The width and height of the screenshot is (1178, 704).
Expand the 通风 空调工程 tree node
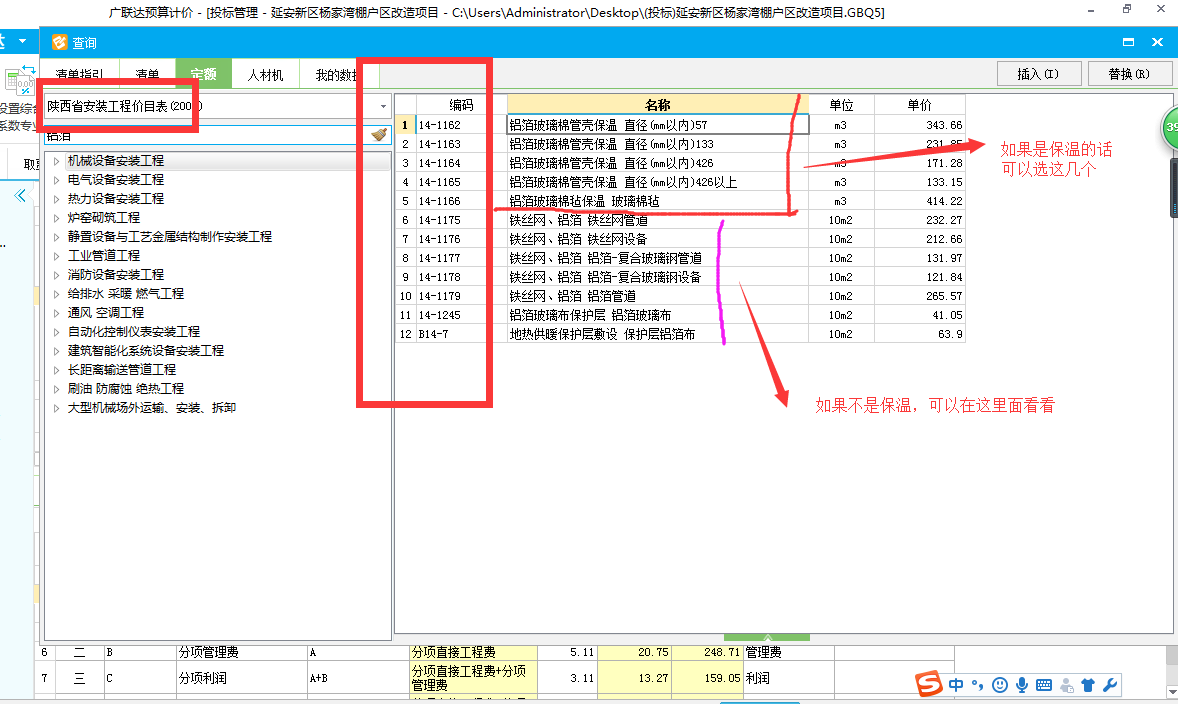56,313
